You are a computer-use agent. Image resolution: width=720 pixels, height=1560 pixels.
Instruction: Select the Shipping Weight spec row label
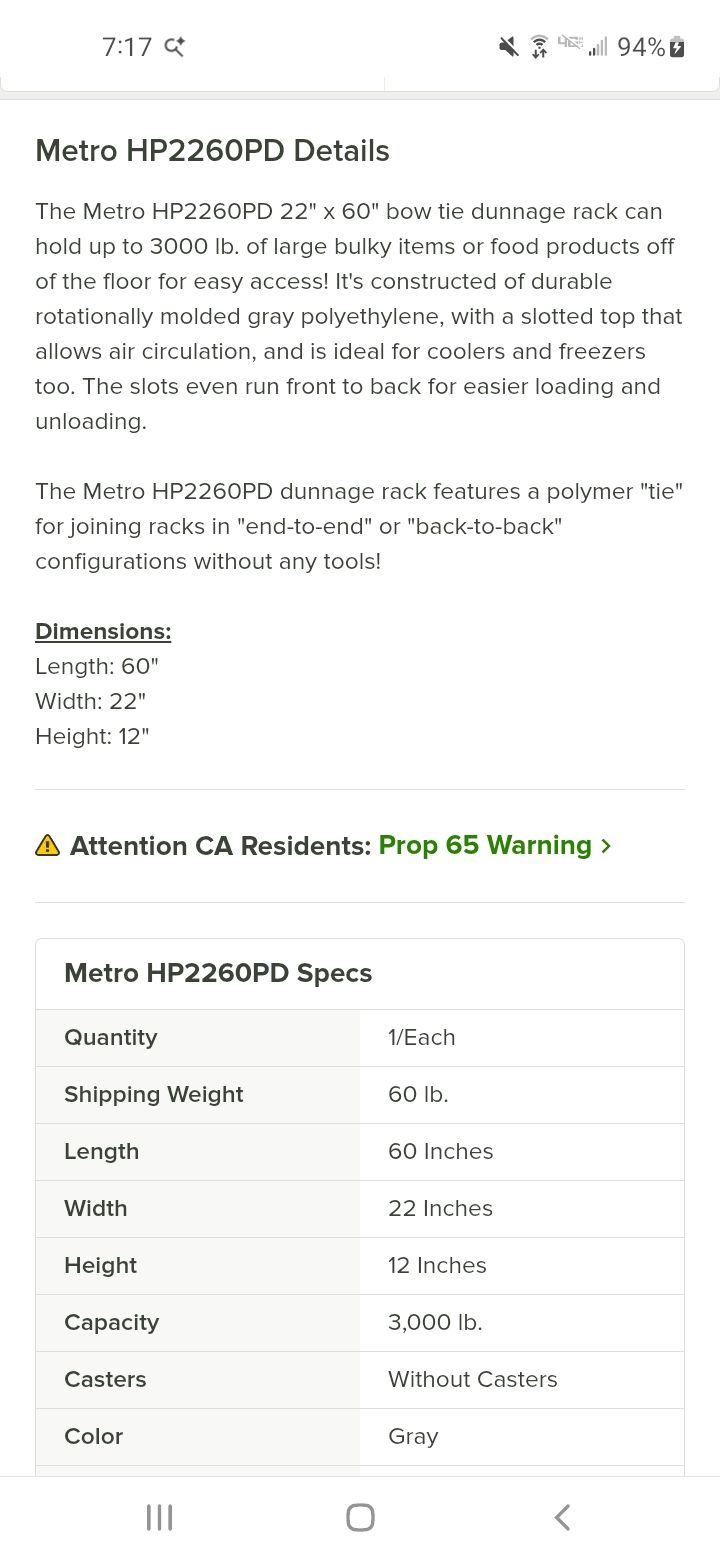(154, 1094)
